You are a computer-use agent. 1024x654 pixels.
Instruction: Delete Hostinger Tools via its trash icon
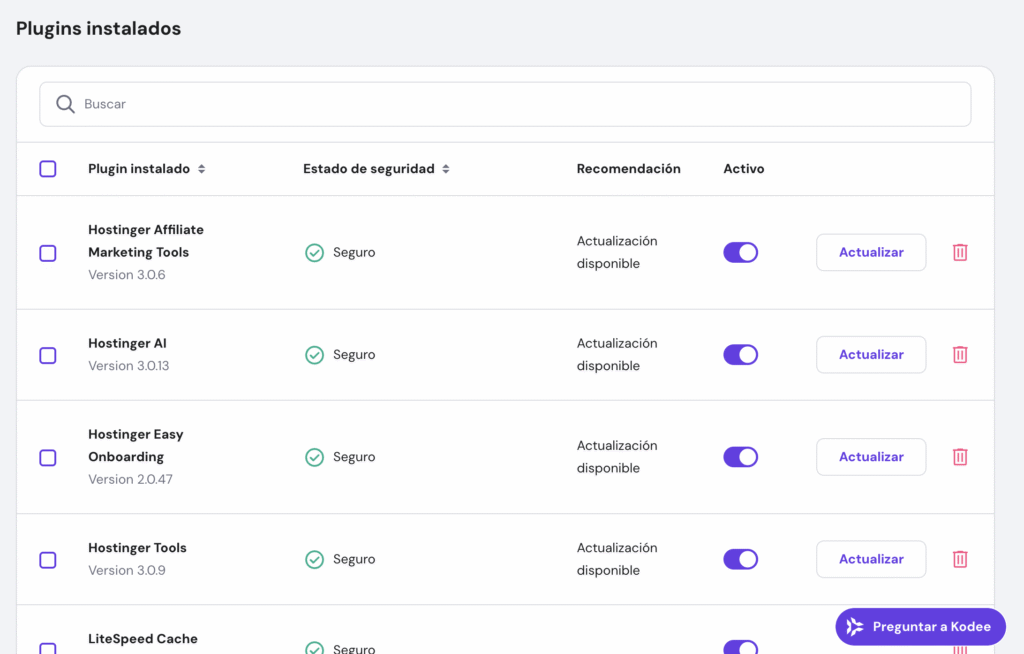pos(959,559)
